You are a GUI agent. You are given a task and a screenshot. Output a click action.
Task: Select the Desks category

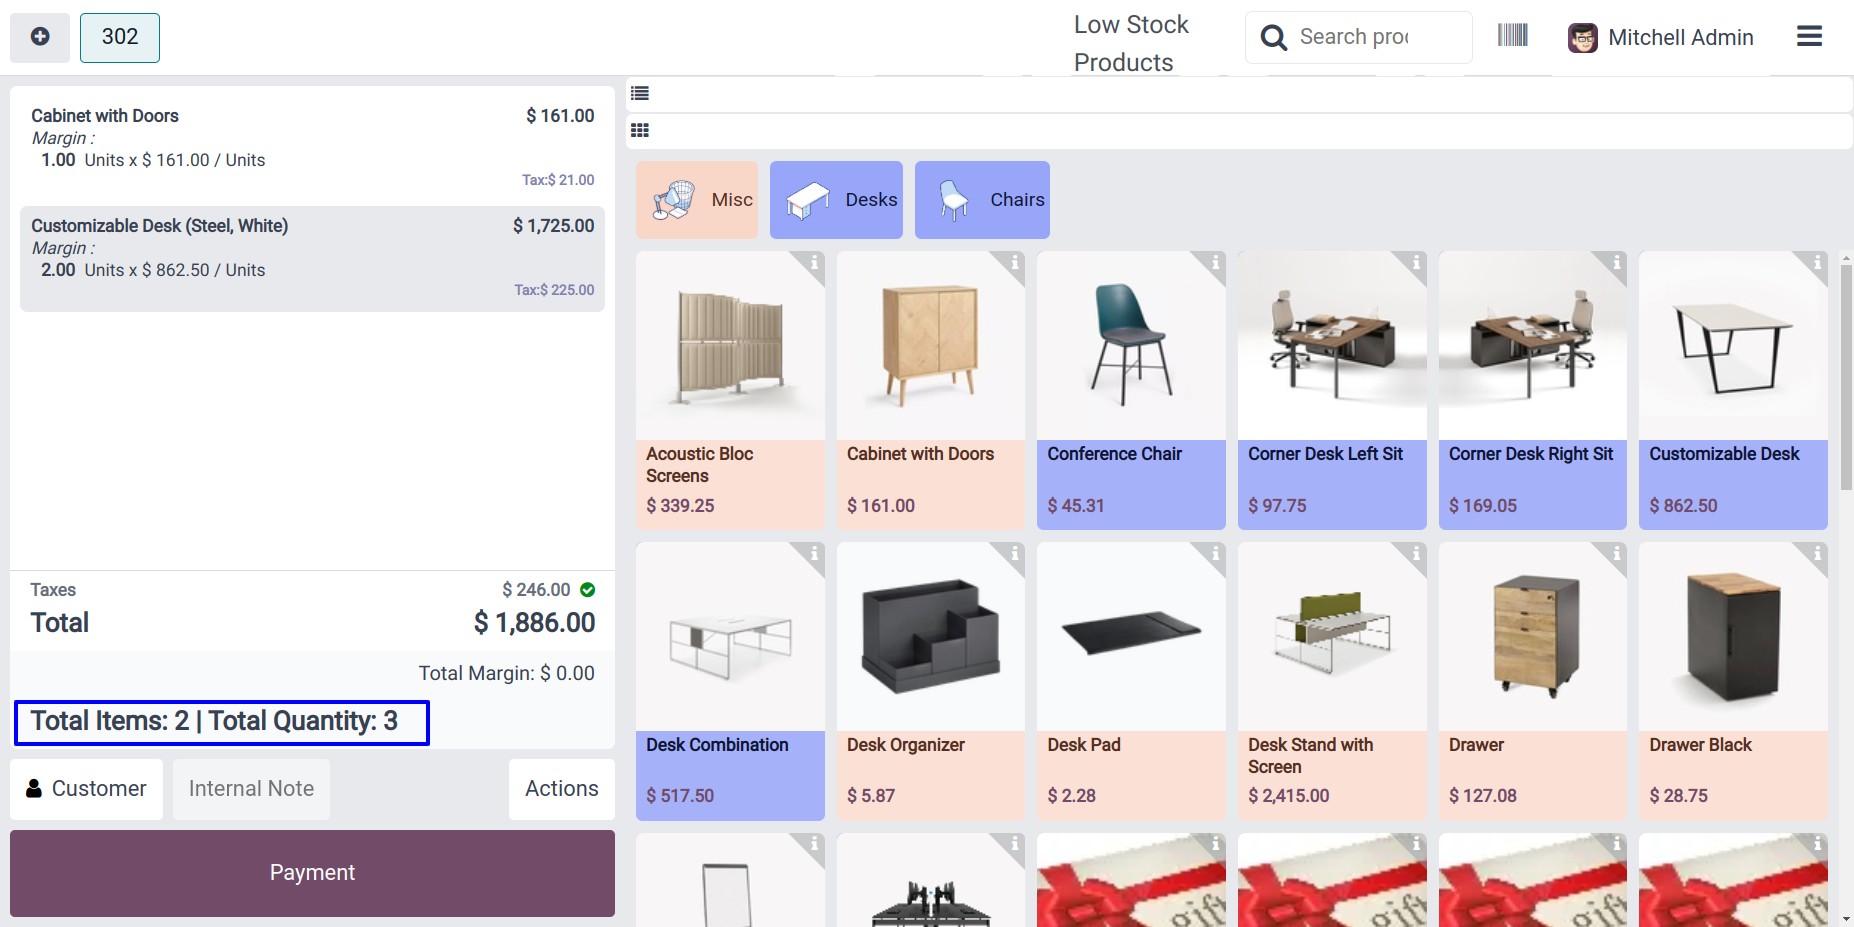pyautogui.click(x=836, y=200)
